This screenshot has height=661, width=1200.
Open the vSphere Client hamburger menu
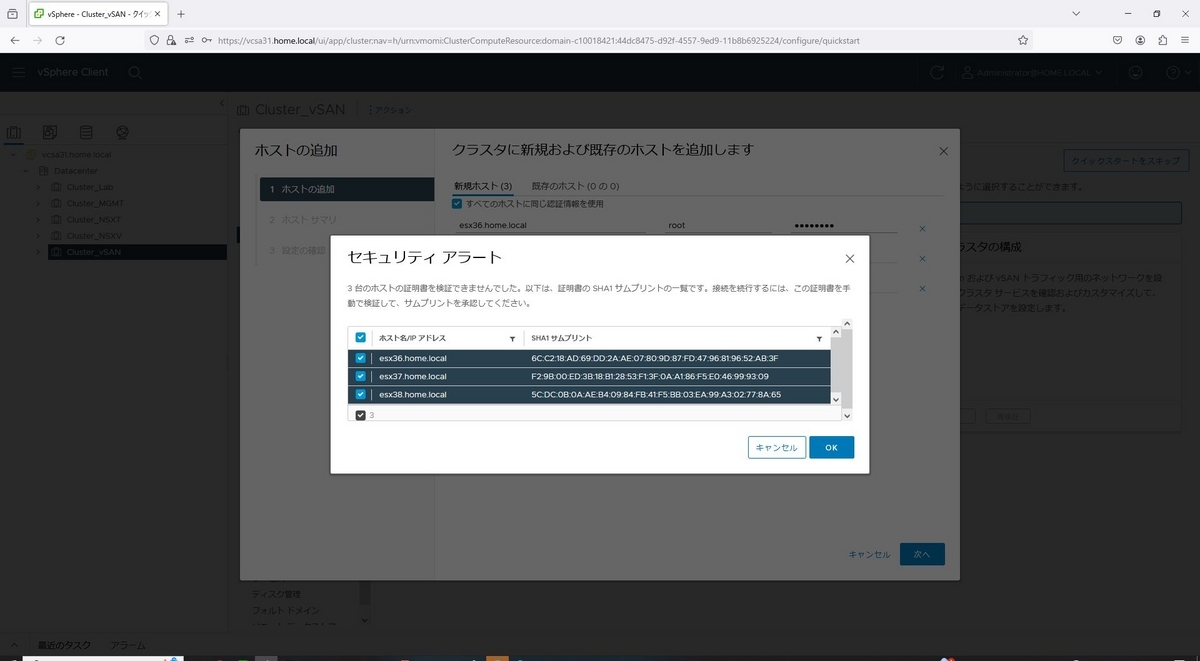point(19,72)
